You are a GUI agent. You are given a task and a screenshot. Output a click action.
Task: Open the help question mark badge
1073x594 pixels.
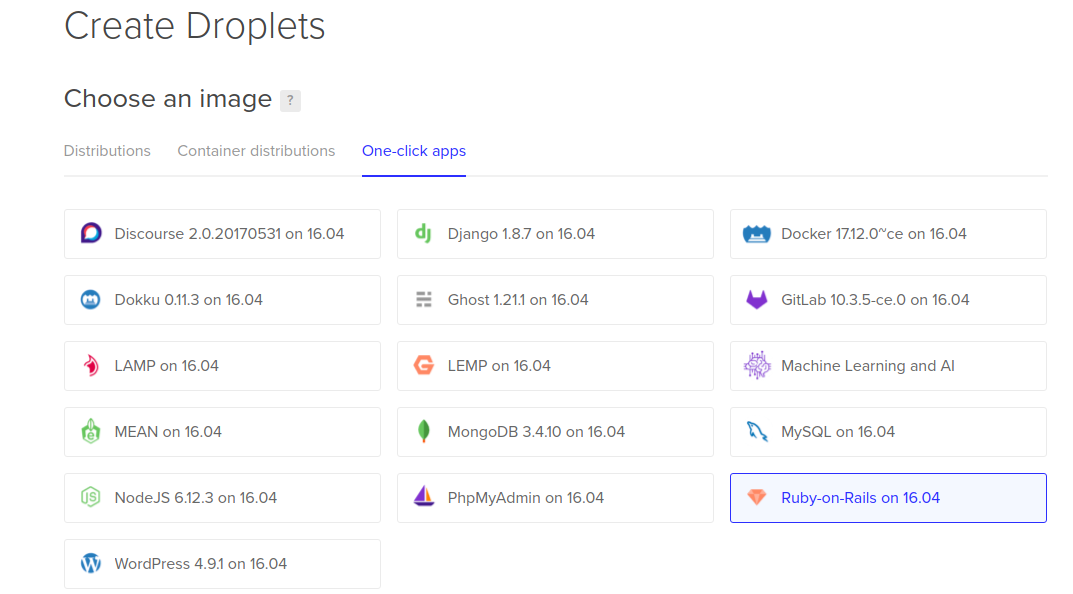pyautogui.click(x=290, y=100)
